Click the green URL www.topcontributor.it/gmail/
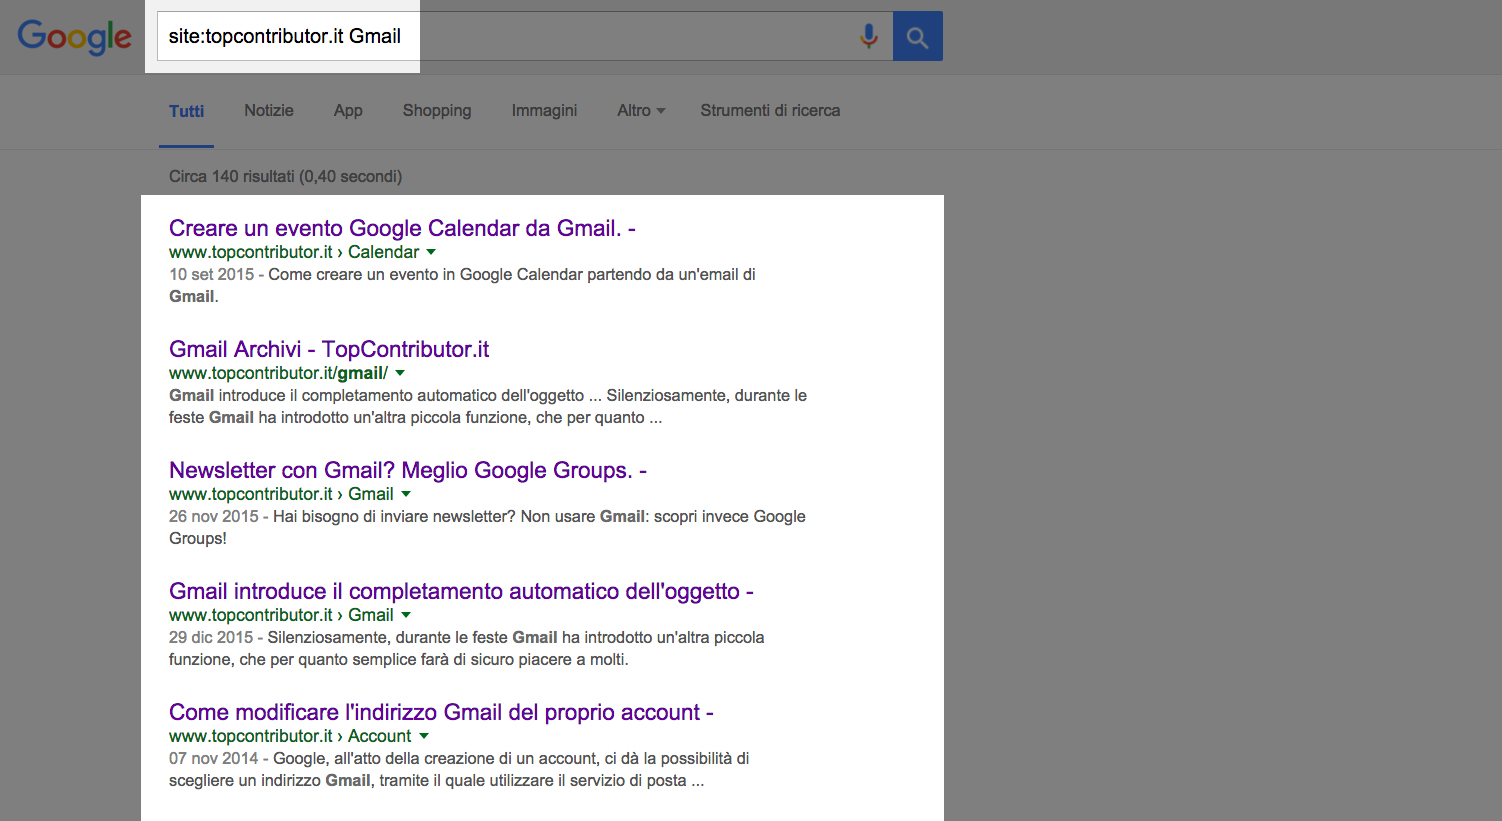This screenshot has width=1502, height=821. click(x=278, y=373)
